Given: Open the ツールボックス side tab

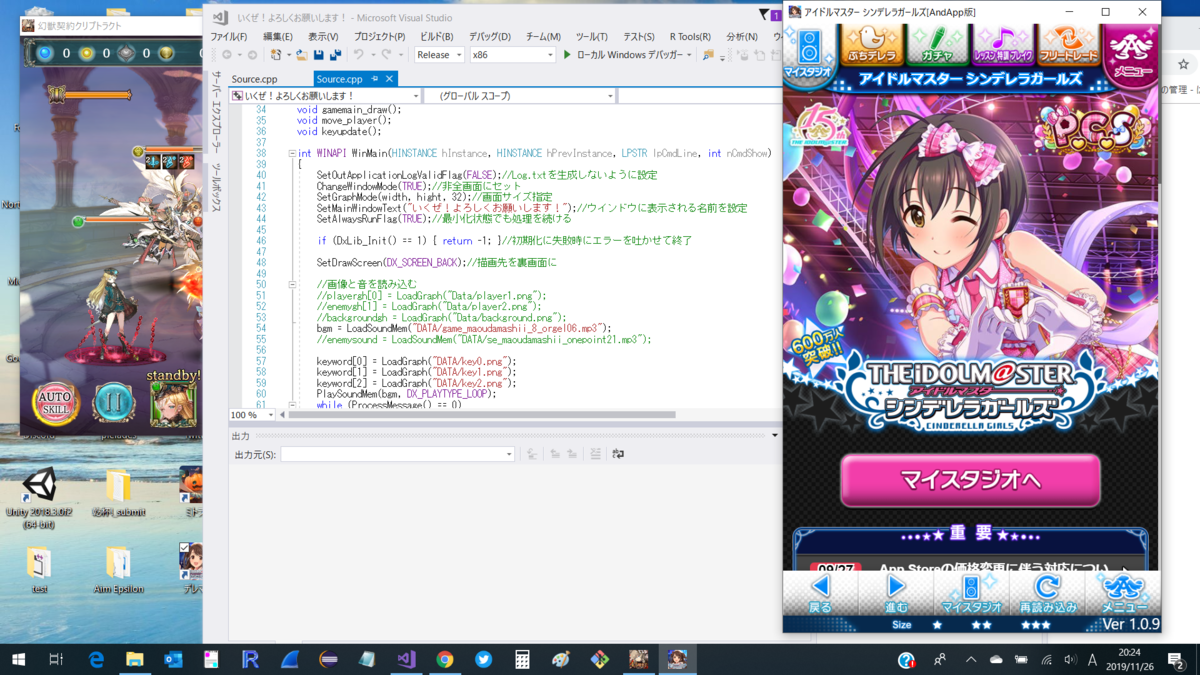Looking at the screenshot, I should [216, 188].
